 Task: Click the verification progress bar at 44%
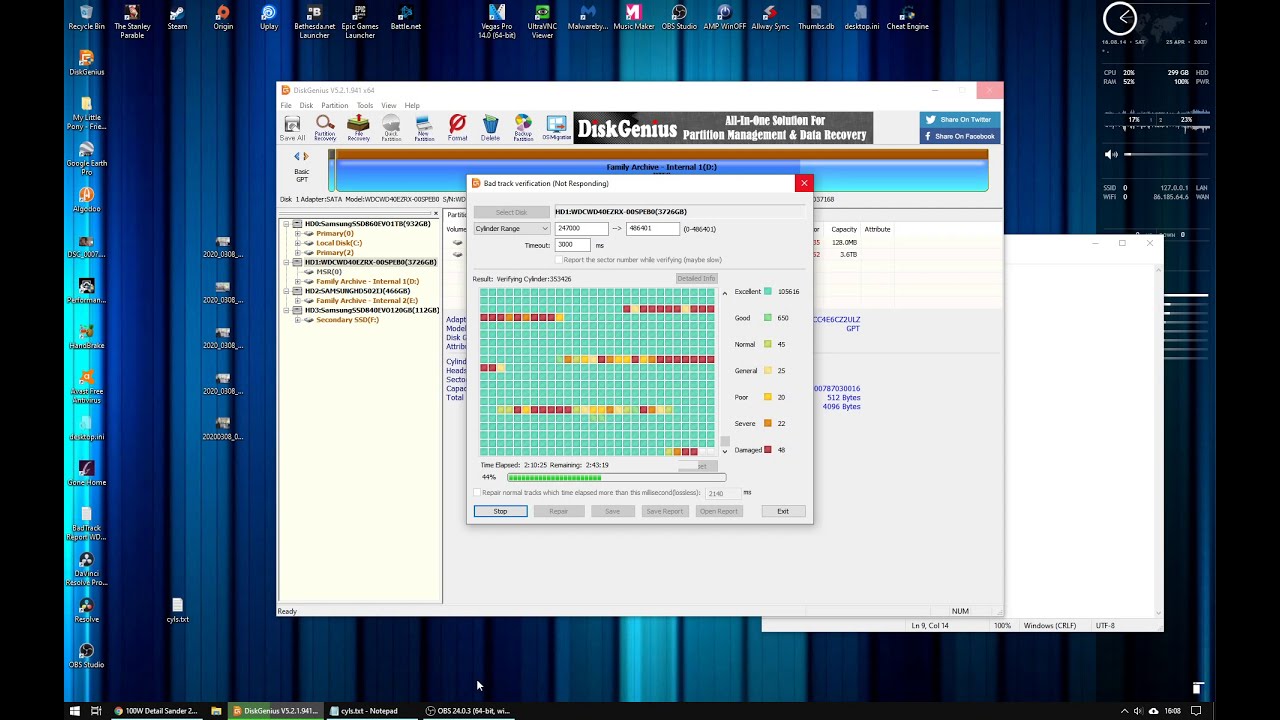point(616,478)
